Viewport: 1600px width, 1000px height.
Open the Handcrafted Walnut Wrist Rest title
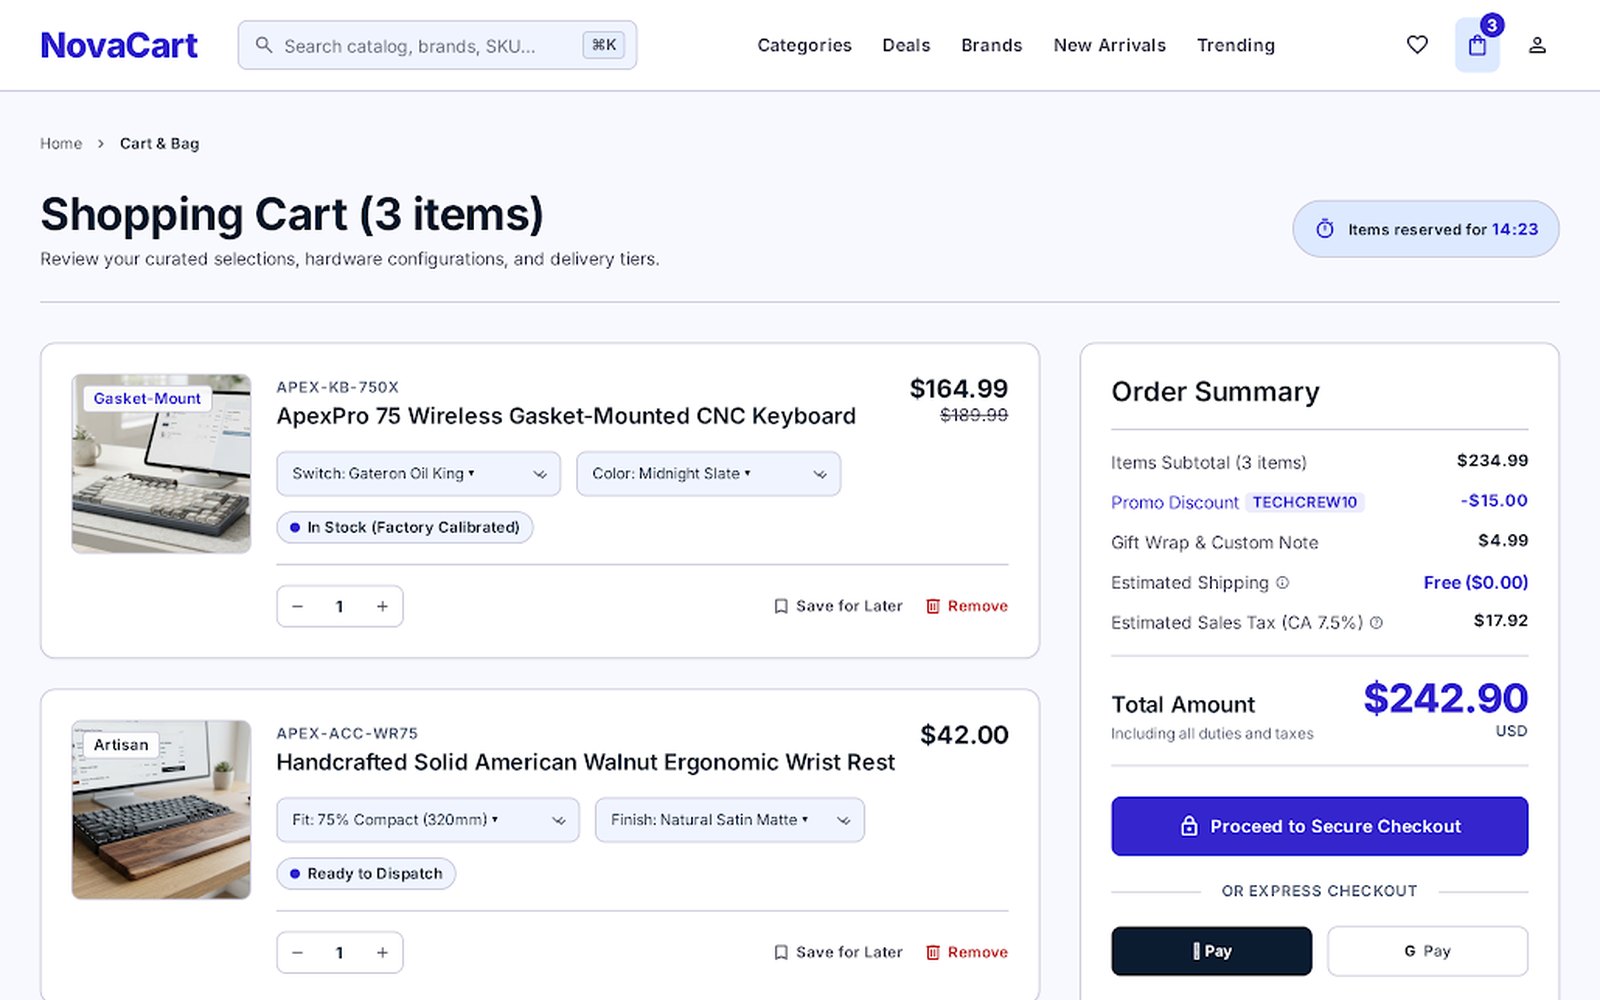(585, 762)
